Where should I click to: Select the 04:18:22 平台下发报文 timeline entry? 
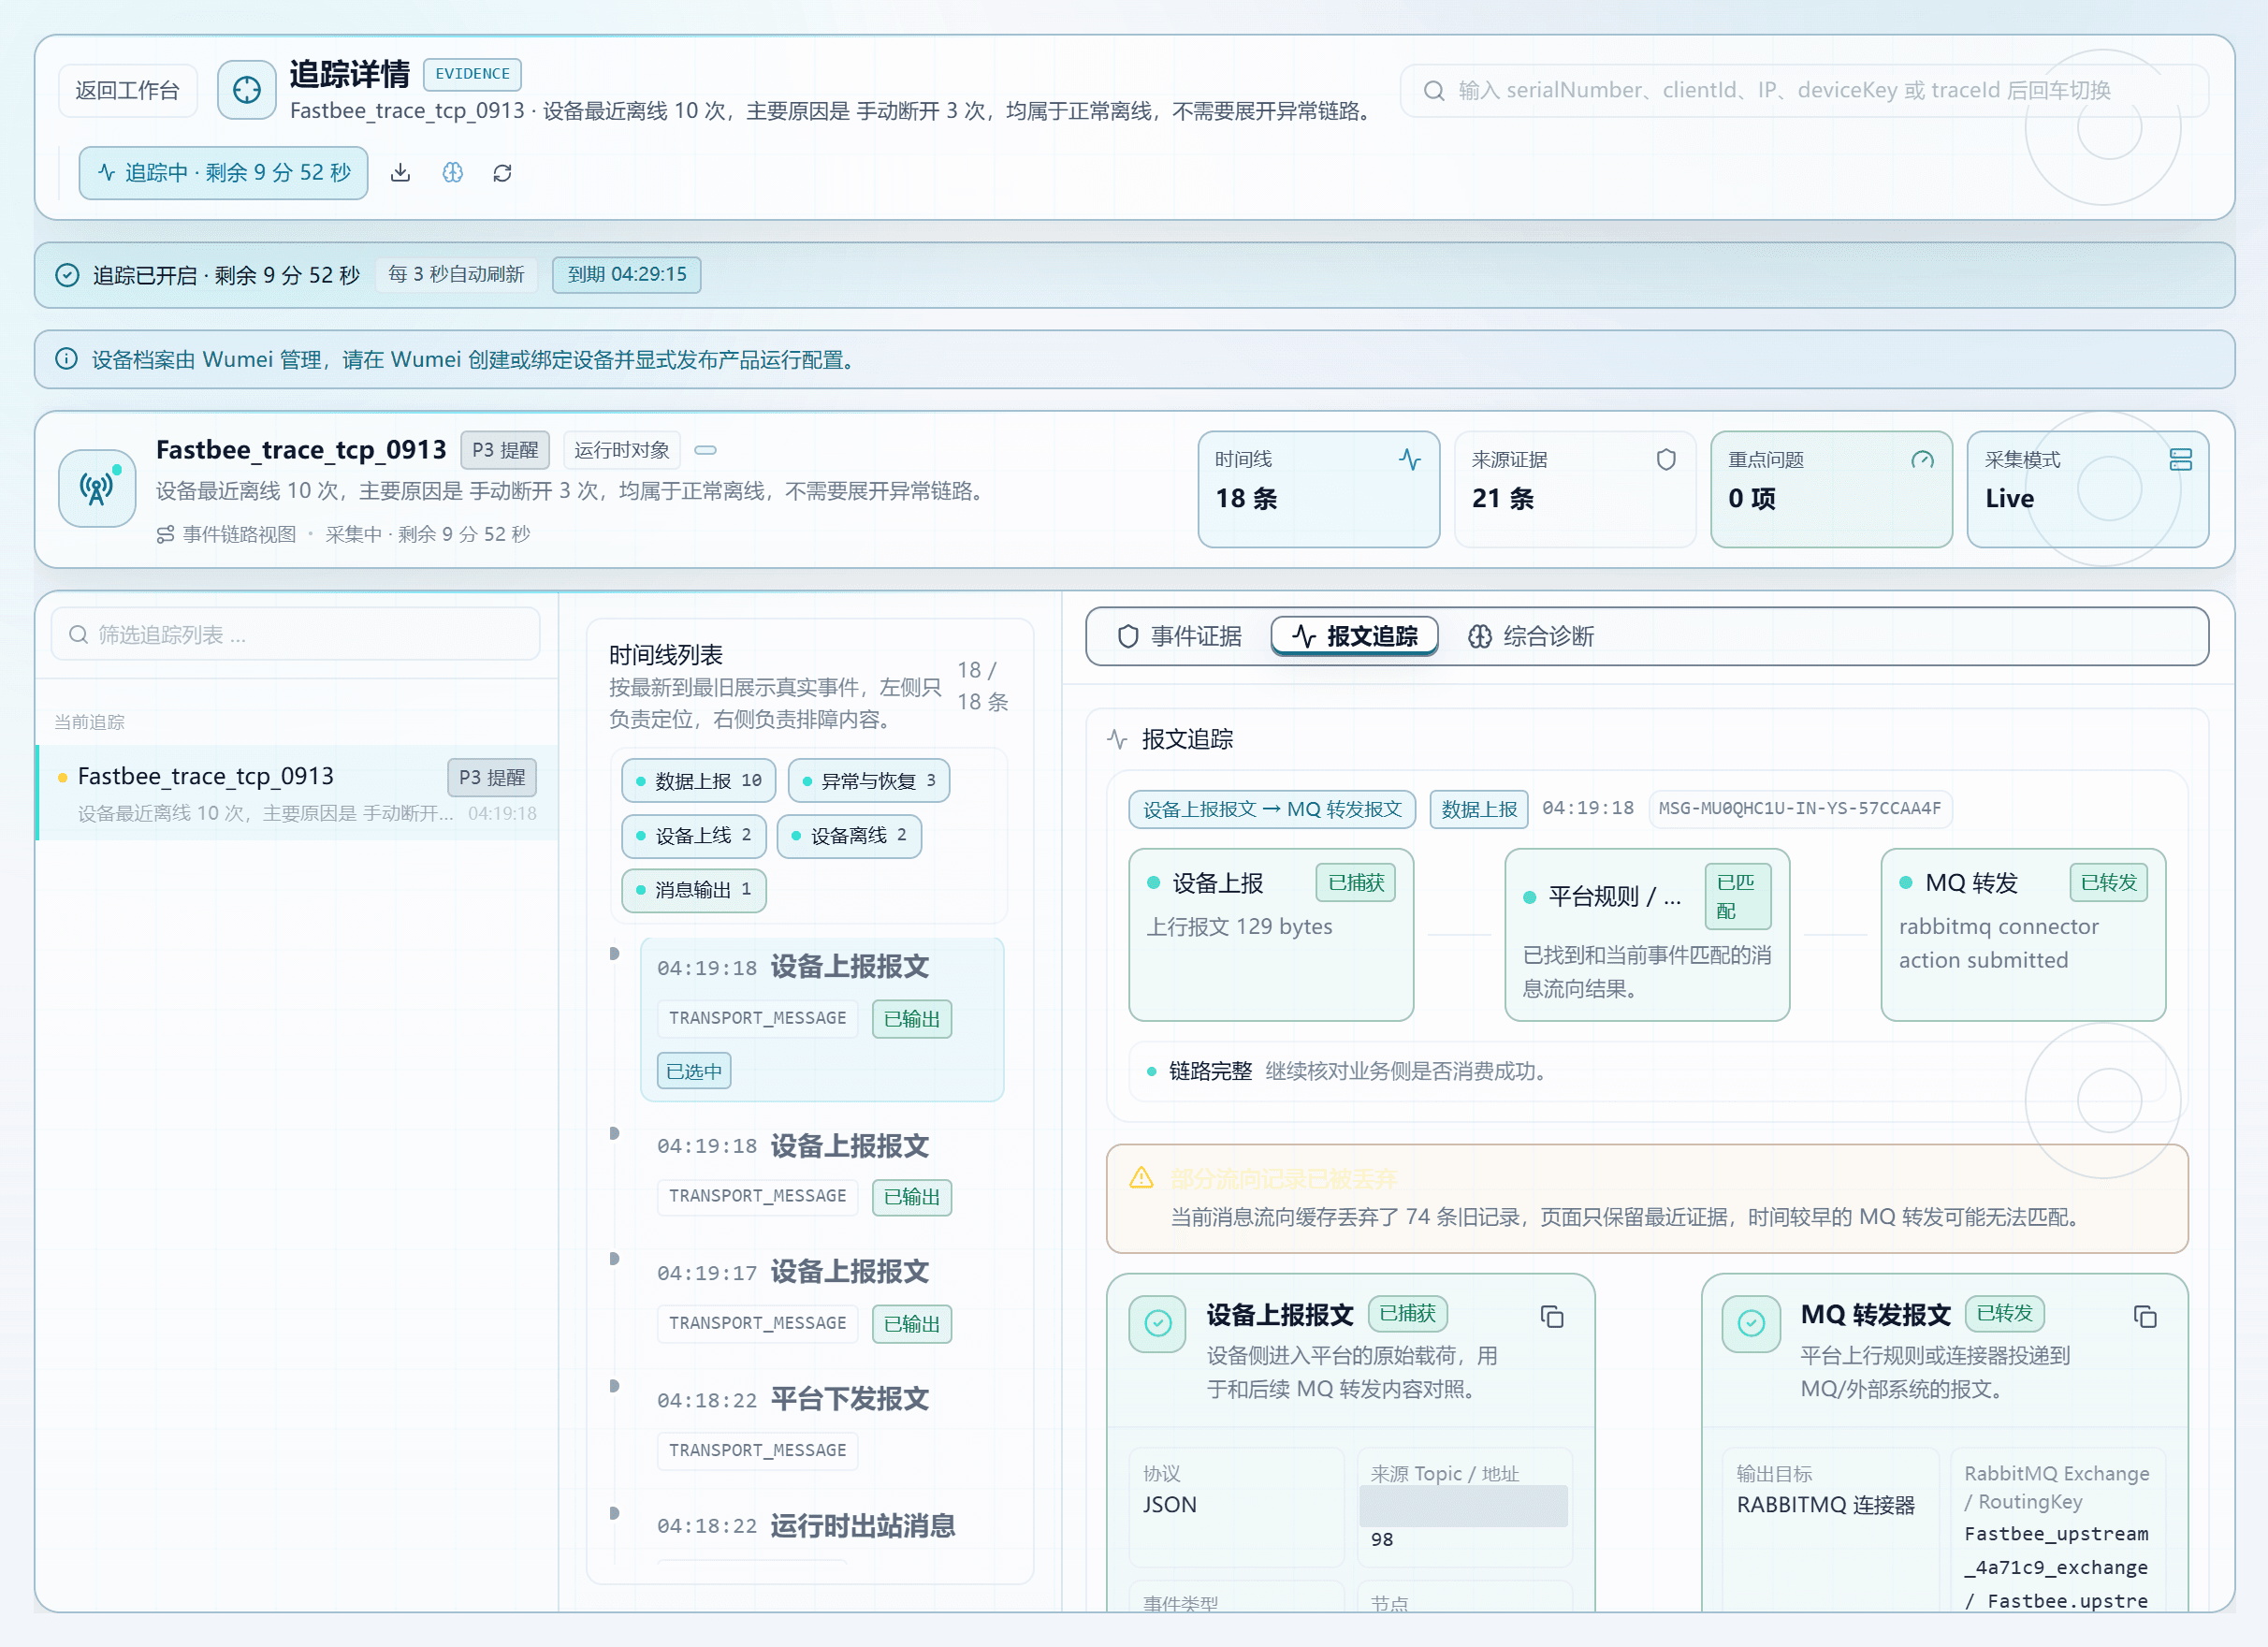pos(821,1424)
